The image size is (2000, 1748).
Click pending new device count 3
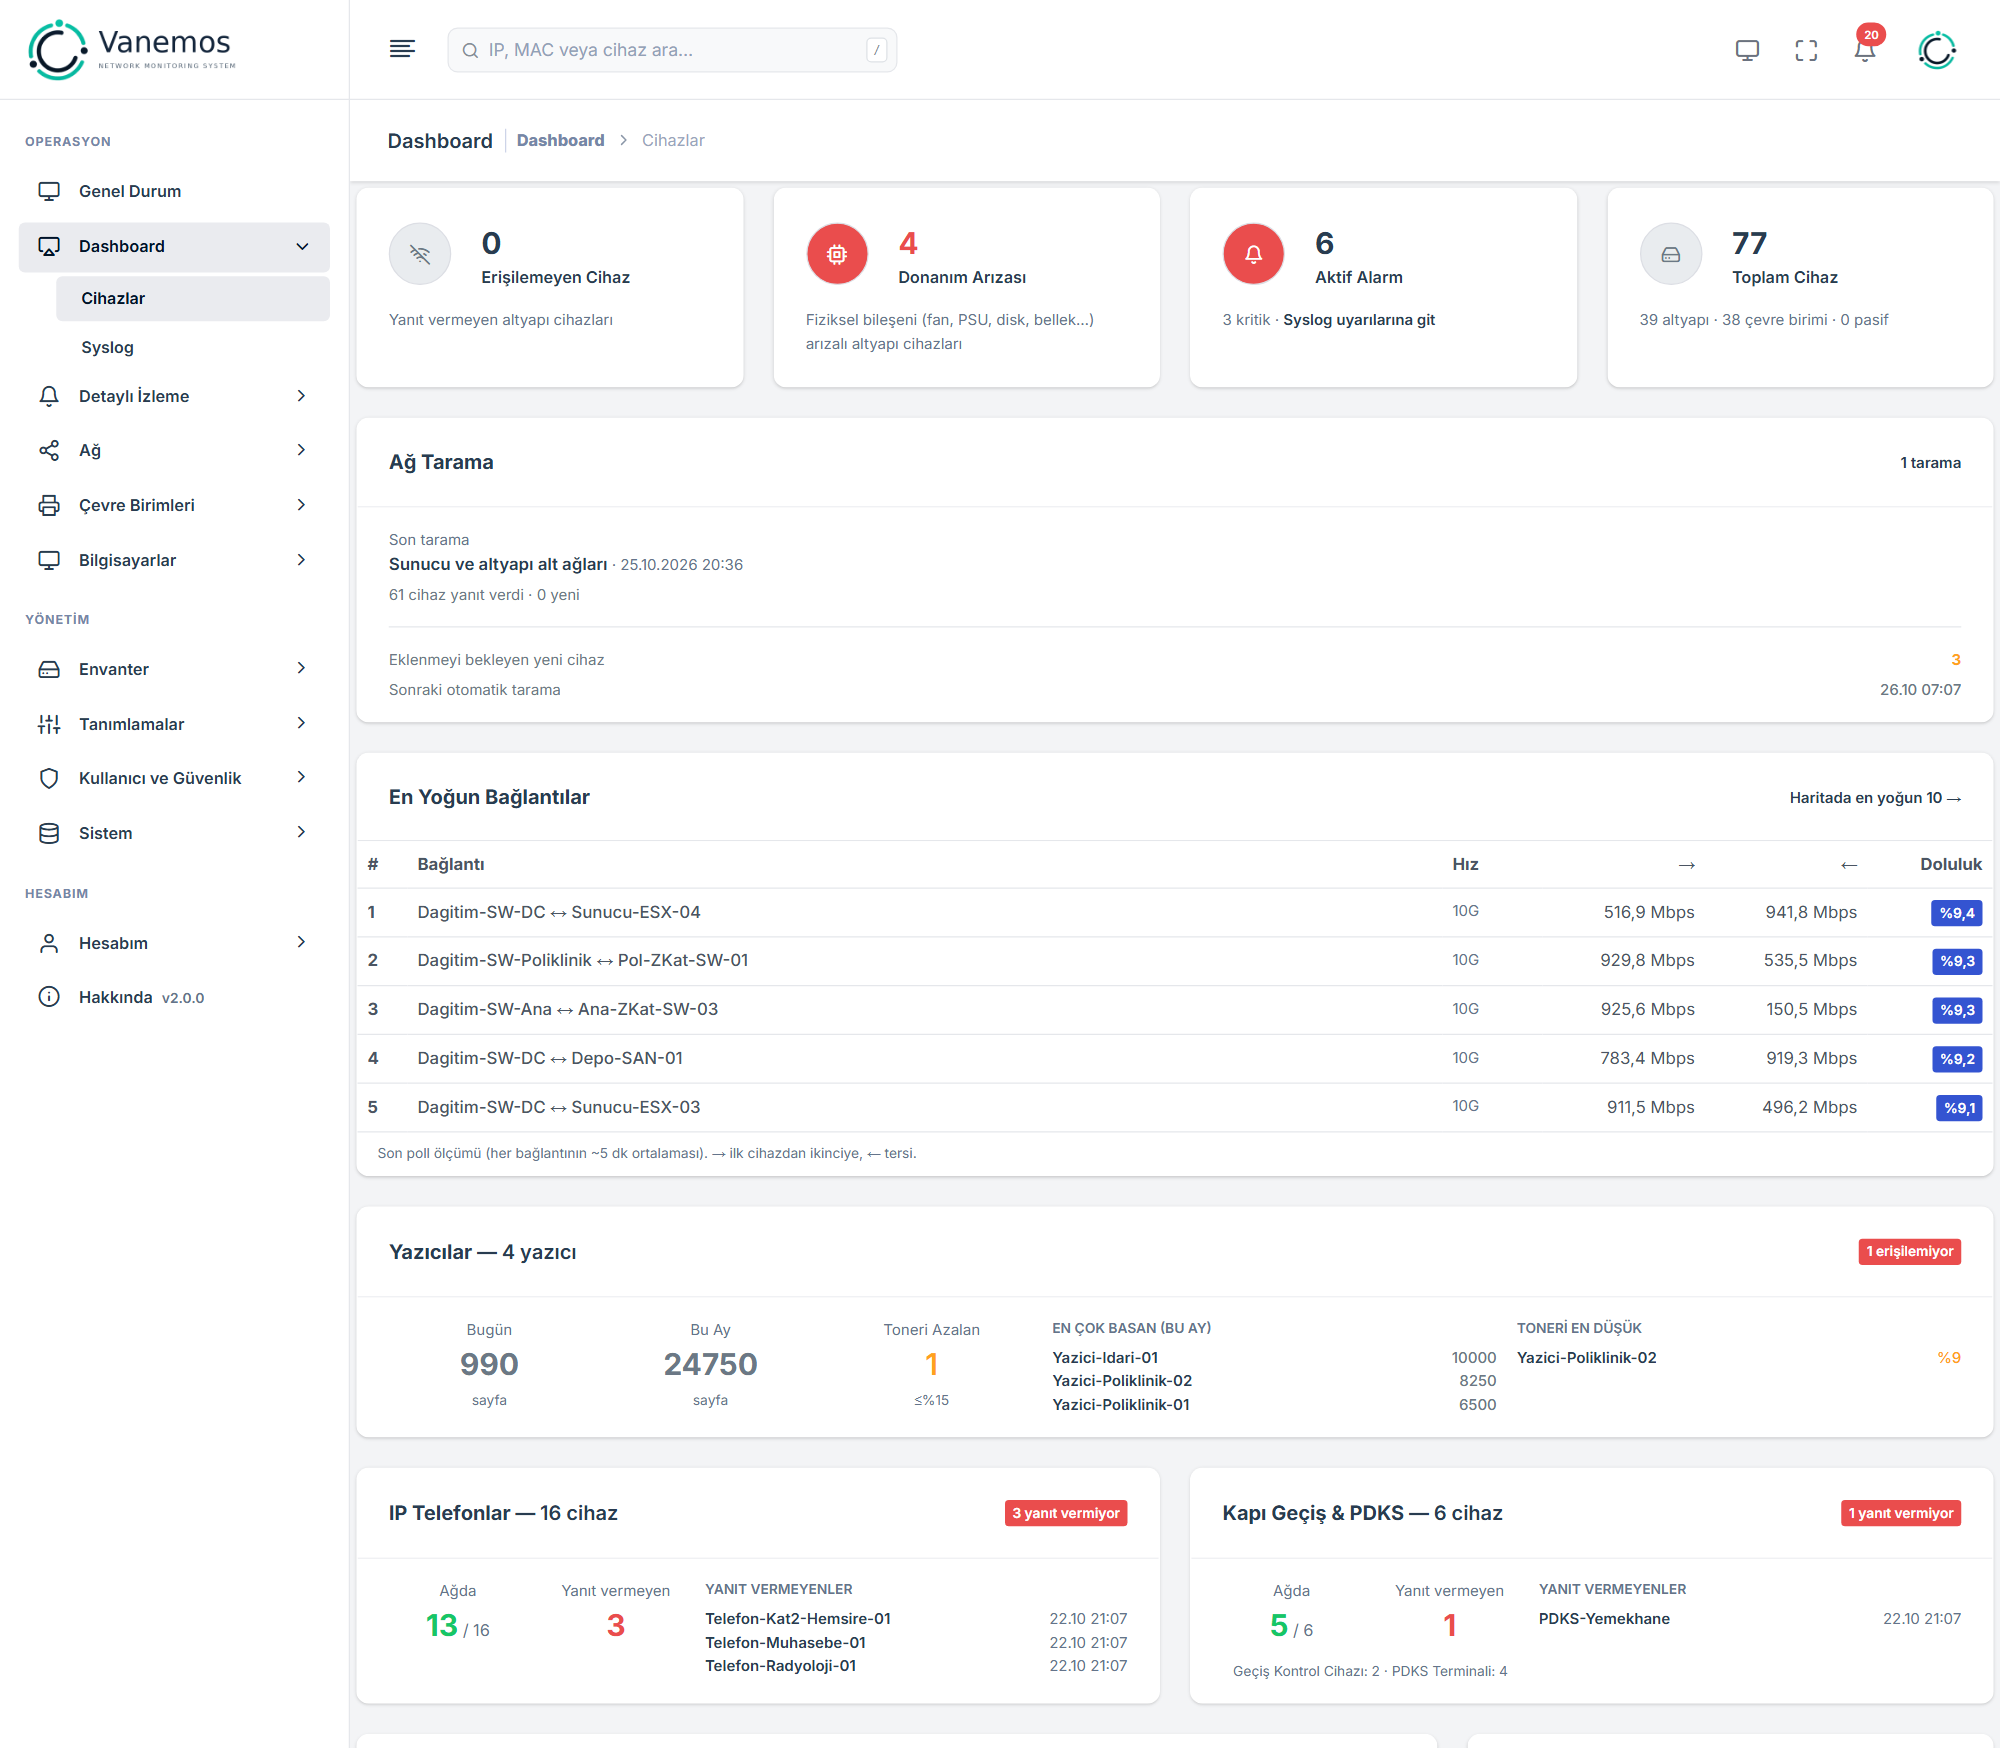coord(1955,659)
